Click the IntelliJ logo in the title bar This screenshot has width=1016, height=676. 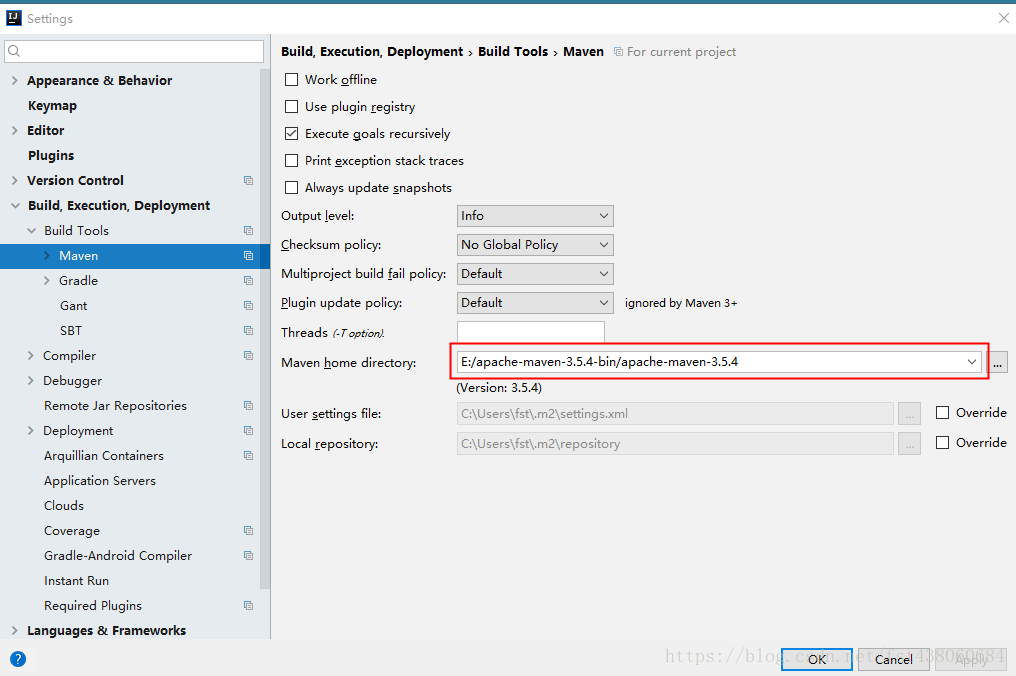click(14, 18)
